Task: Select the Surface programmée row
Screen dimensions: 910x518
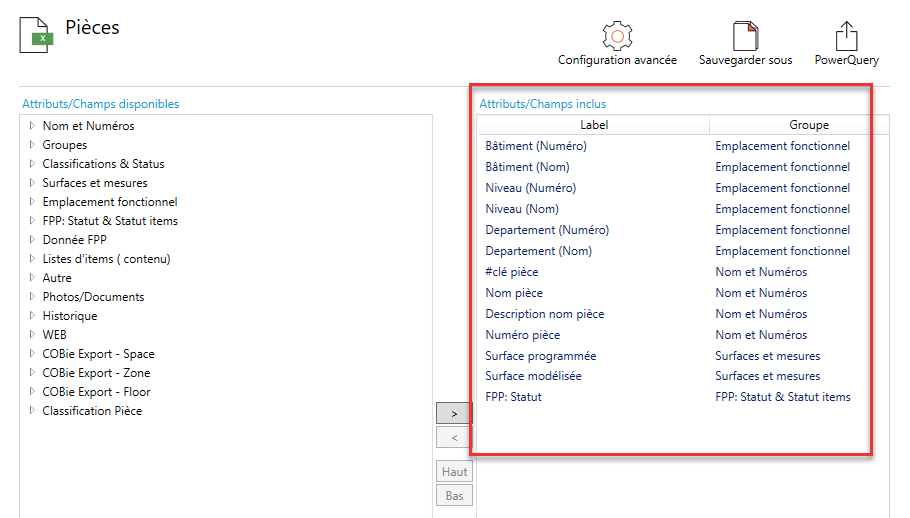Action: coord(541,356)
